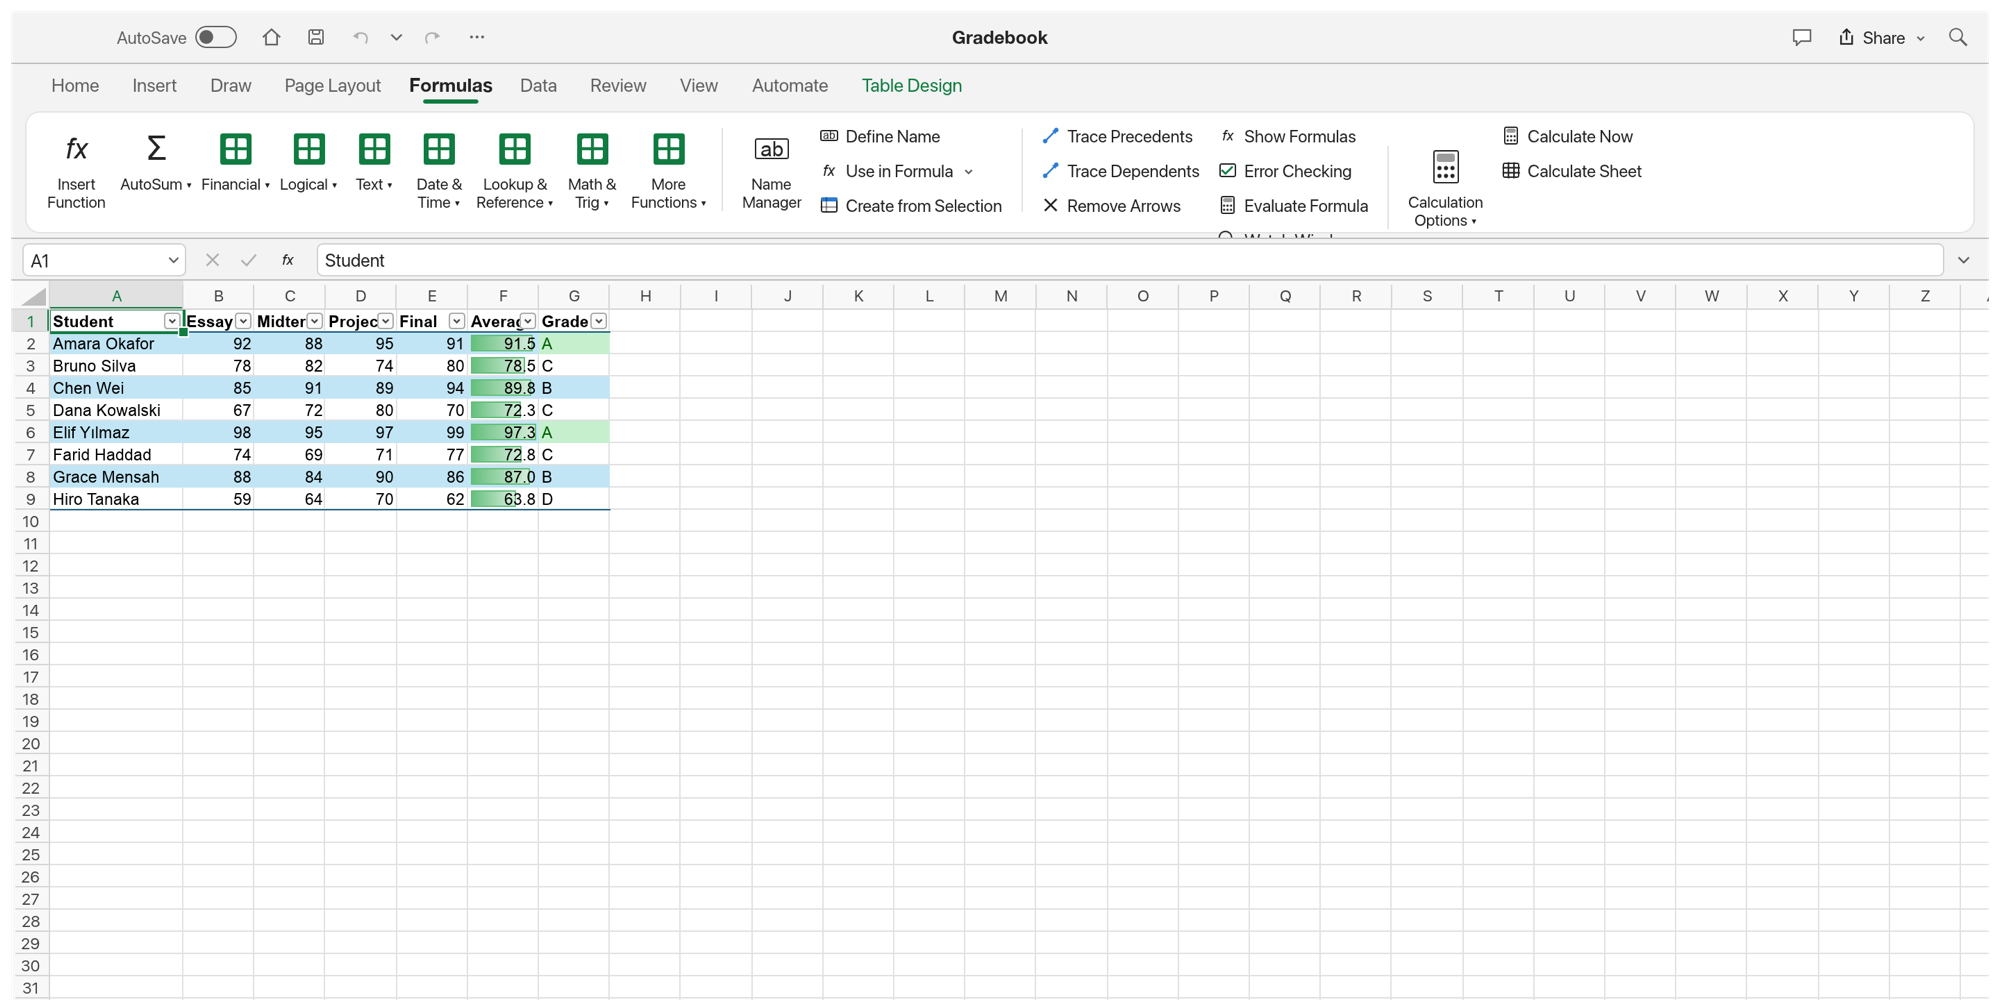Click the Trace Precedents icon
This screenshot has height=1000, width=2000.
pyautogui.click(x=1050, y=136)
